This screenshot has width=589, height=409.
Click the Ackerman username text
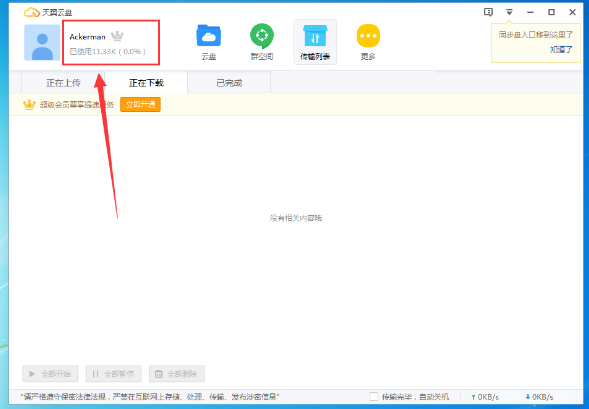click(88, 37)
